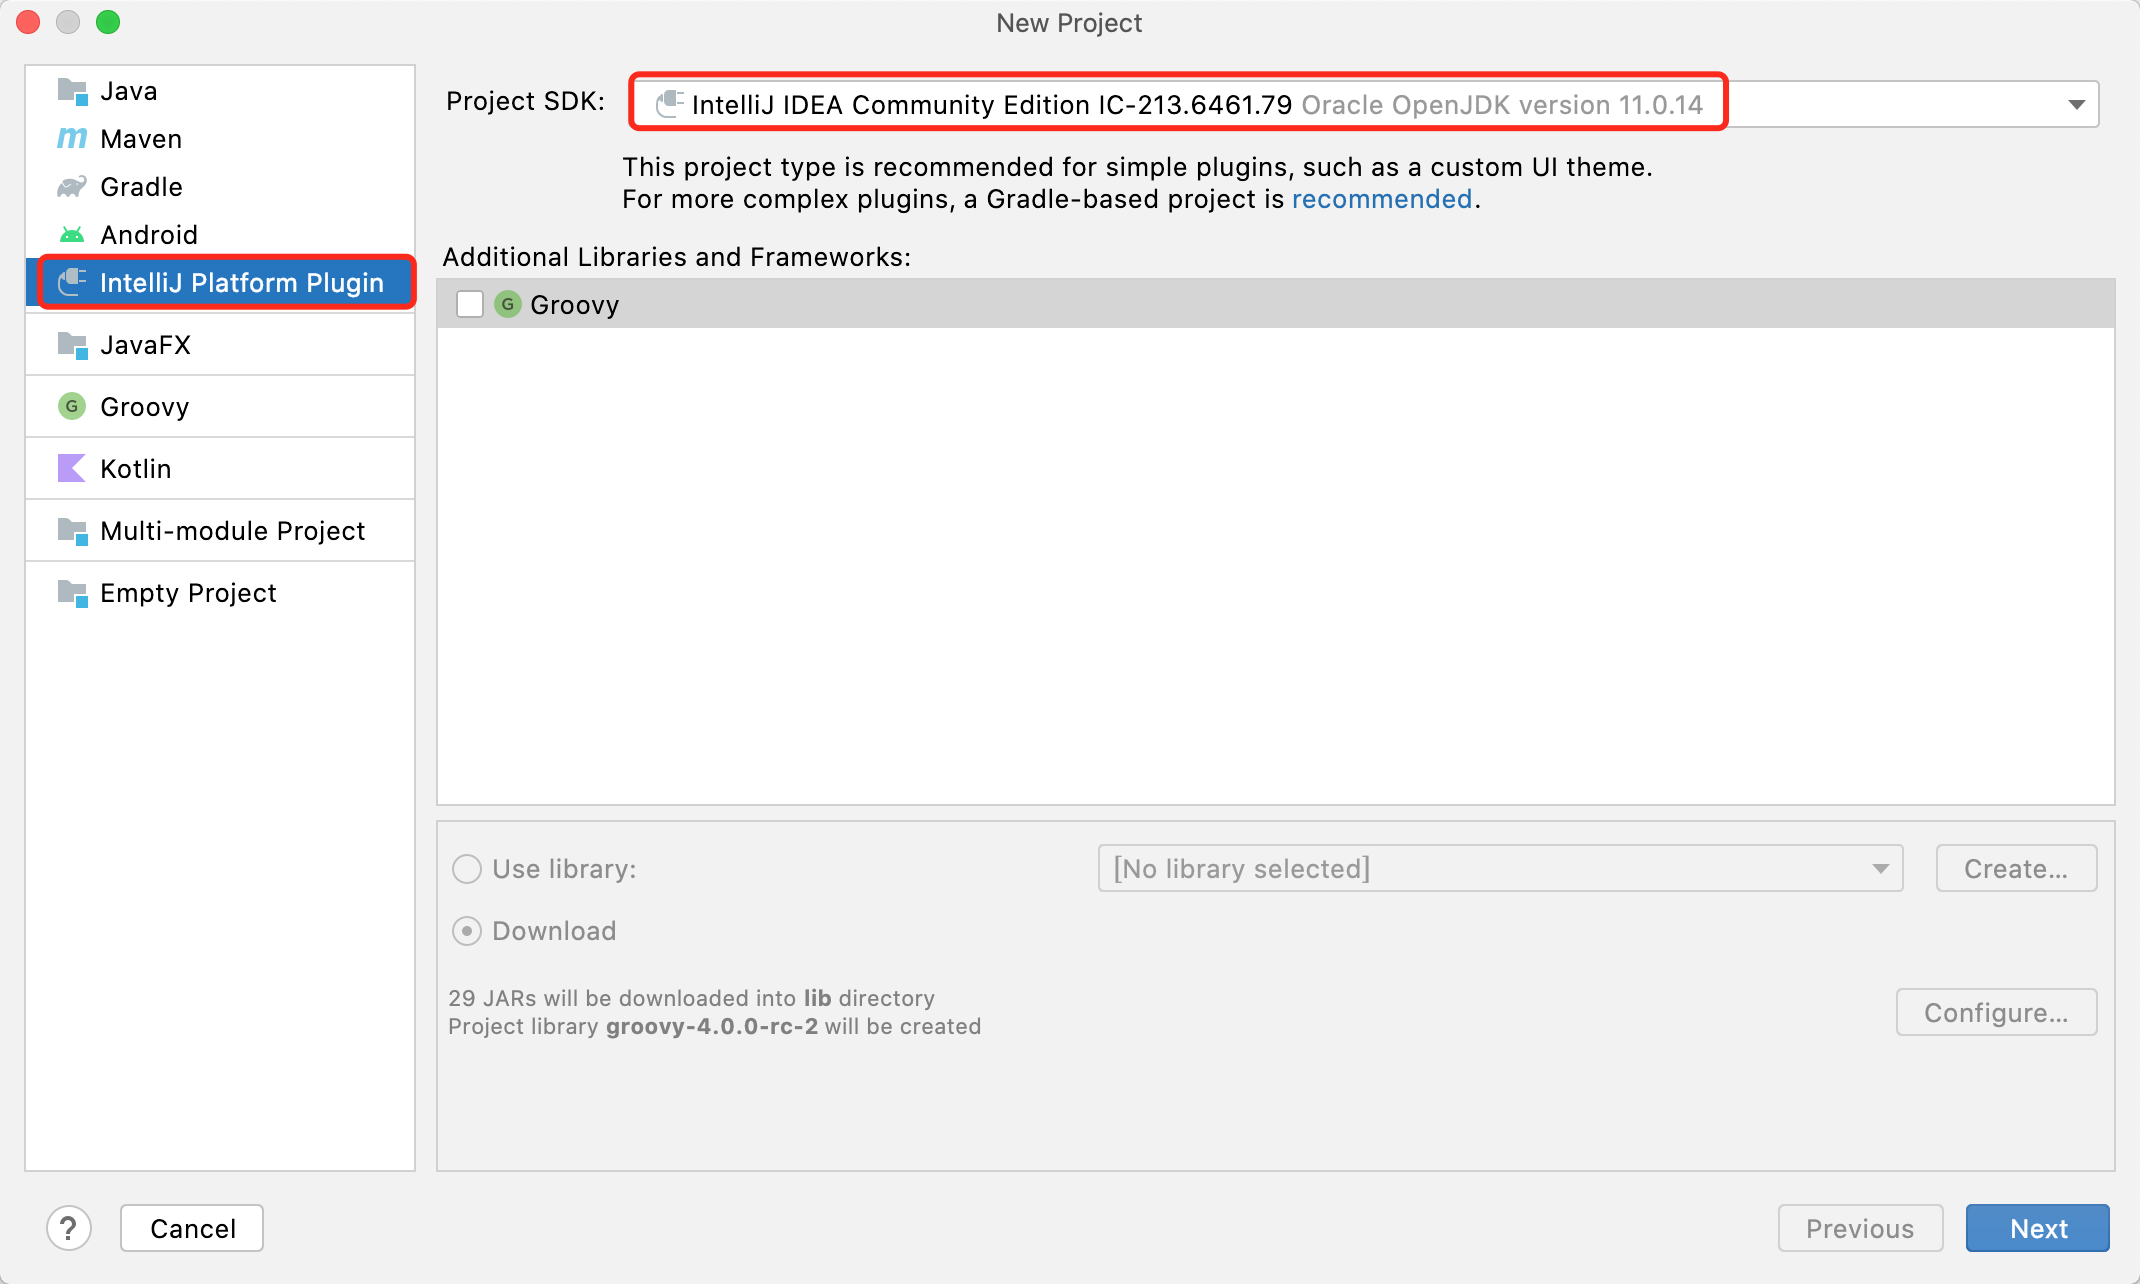2140x1284 pixels.
Task: Click the Empty Project folder icon
Action: (72, 593)
